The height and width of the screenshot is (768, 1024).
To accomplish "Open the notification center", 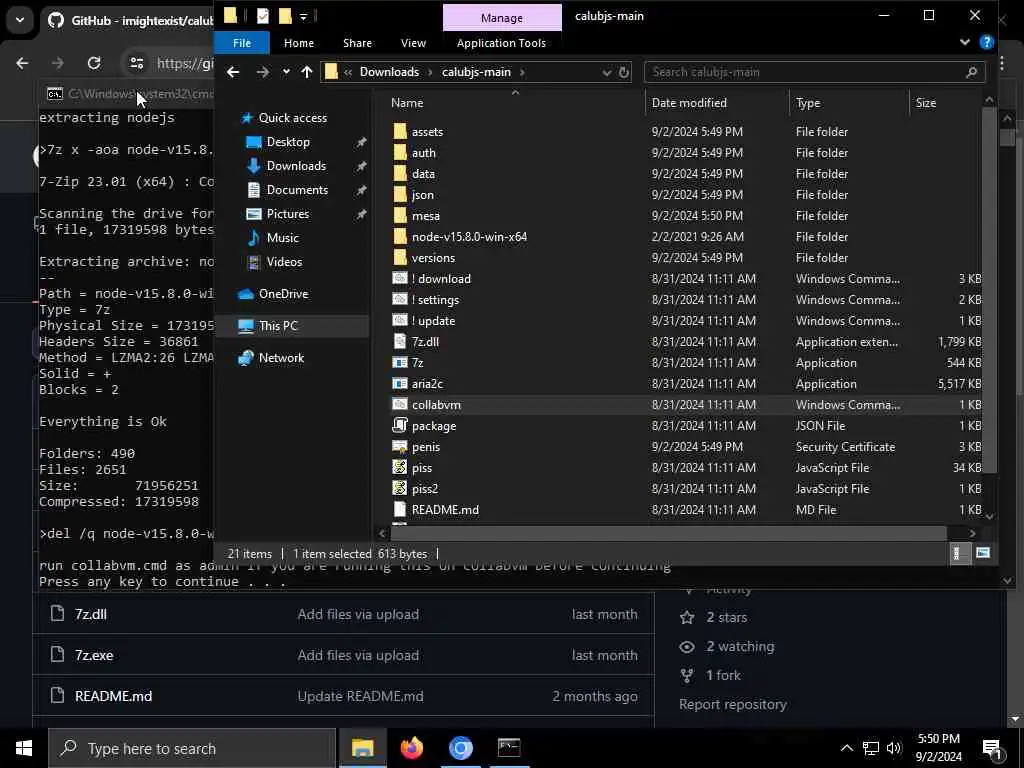I will [993, 748].
